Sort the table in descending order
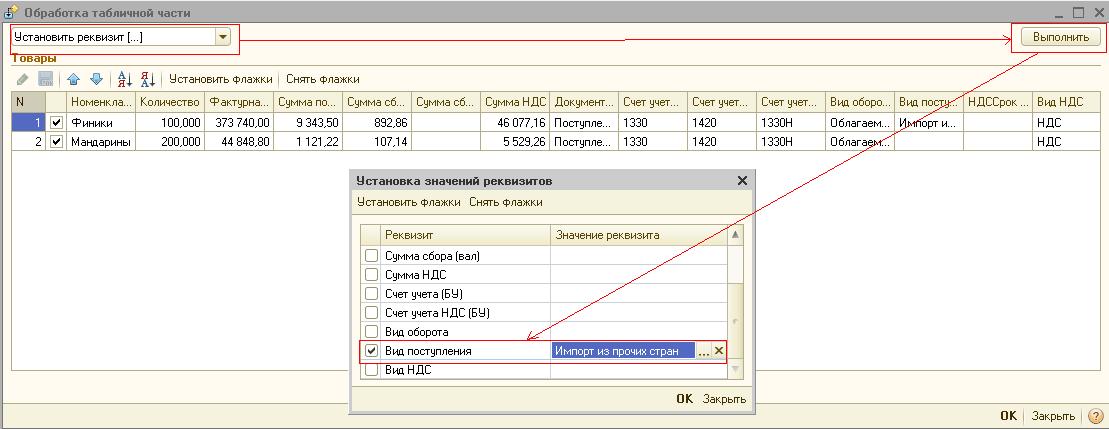 [148, 79]
